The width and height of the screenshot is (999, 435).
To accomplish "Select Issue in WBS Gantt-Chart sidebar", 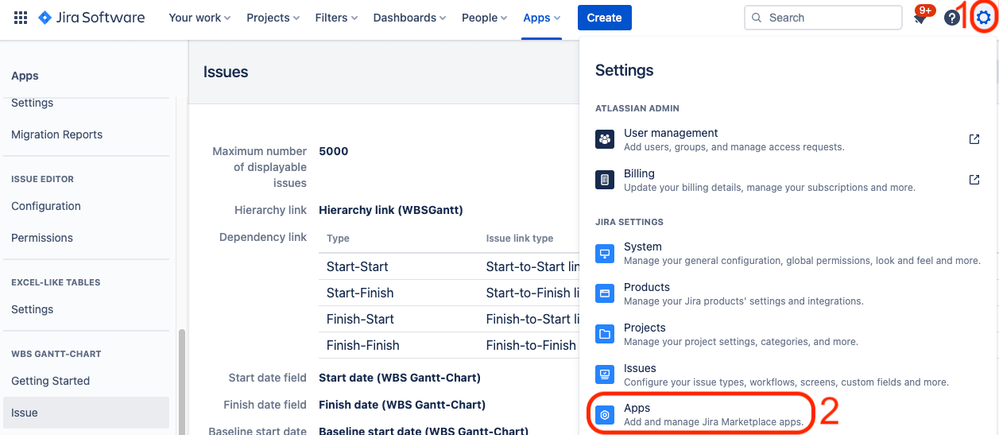I will pyautogui.click(x=86, y=413).
